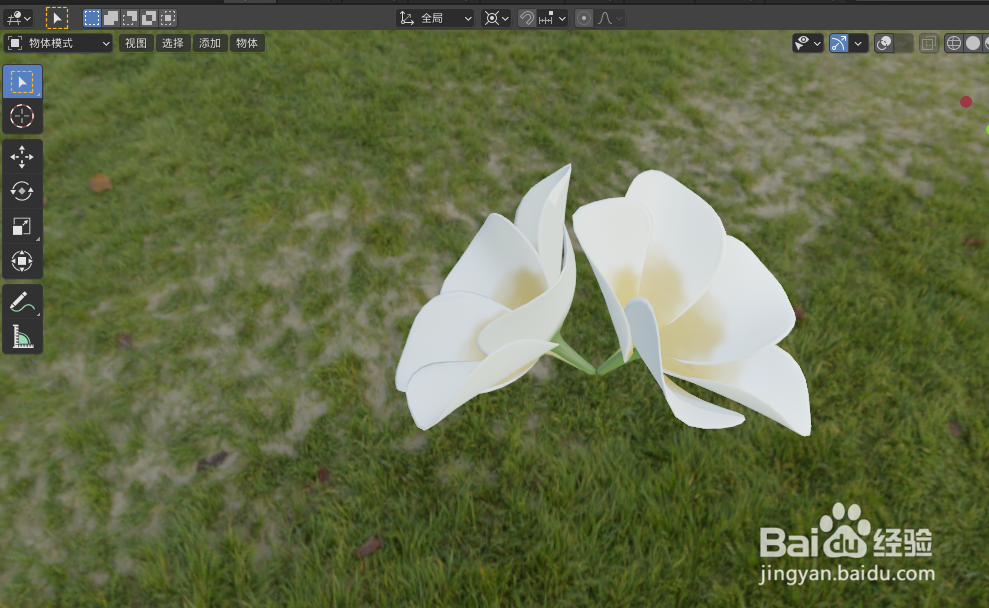Toggle proportional editing
Image resolution: width=989 pixels, height=608 pixels.
[x=583, y=17]
